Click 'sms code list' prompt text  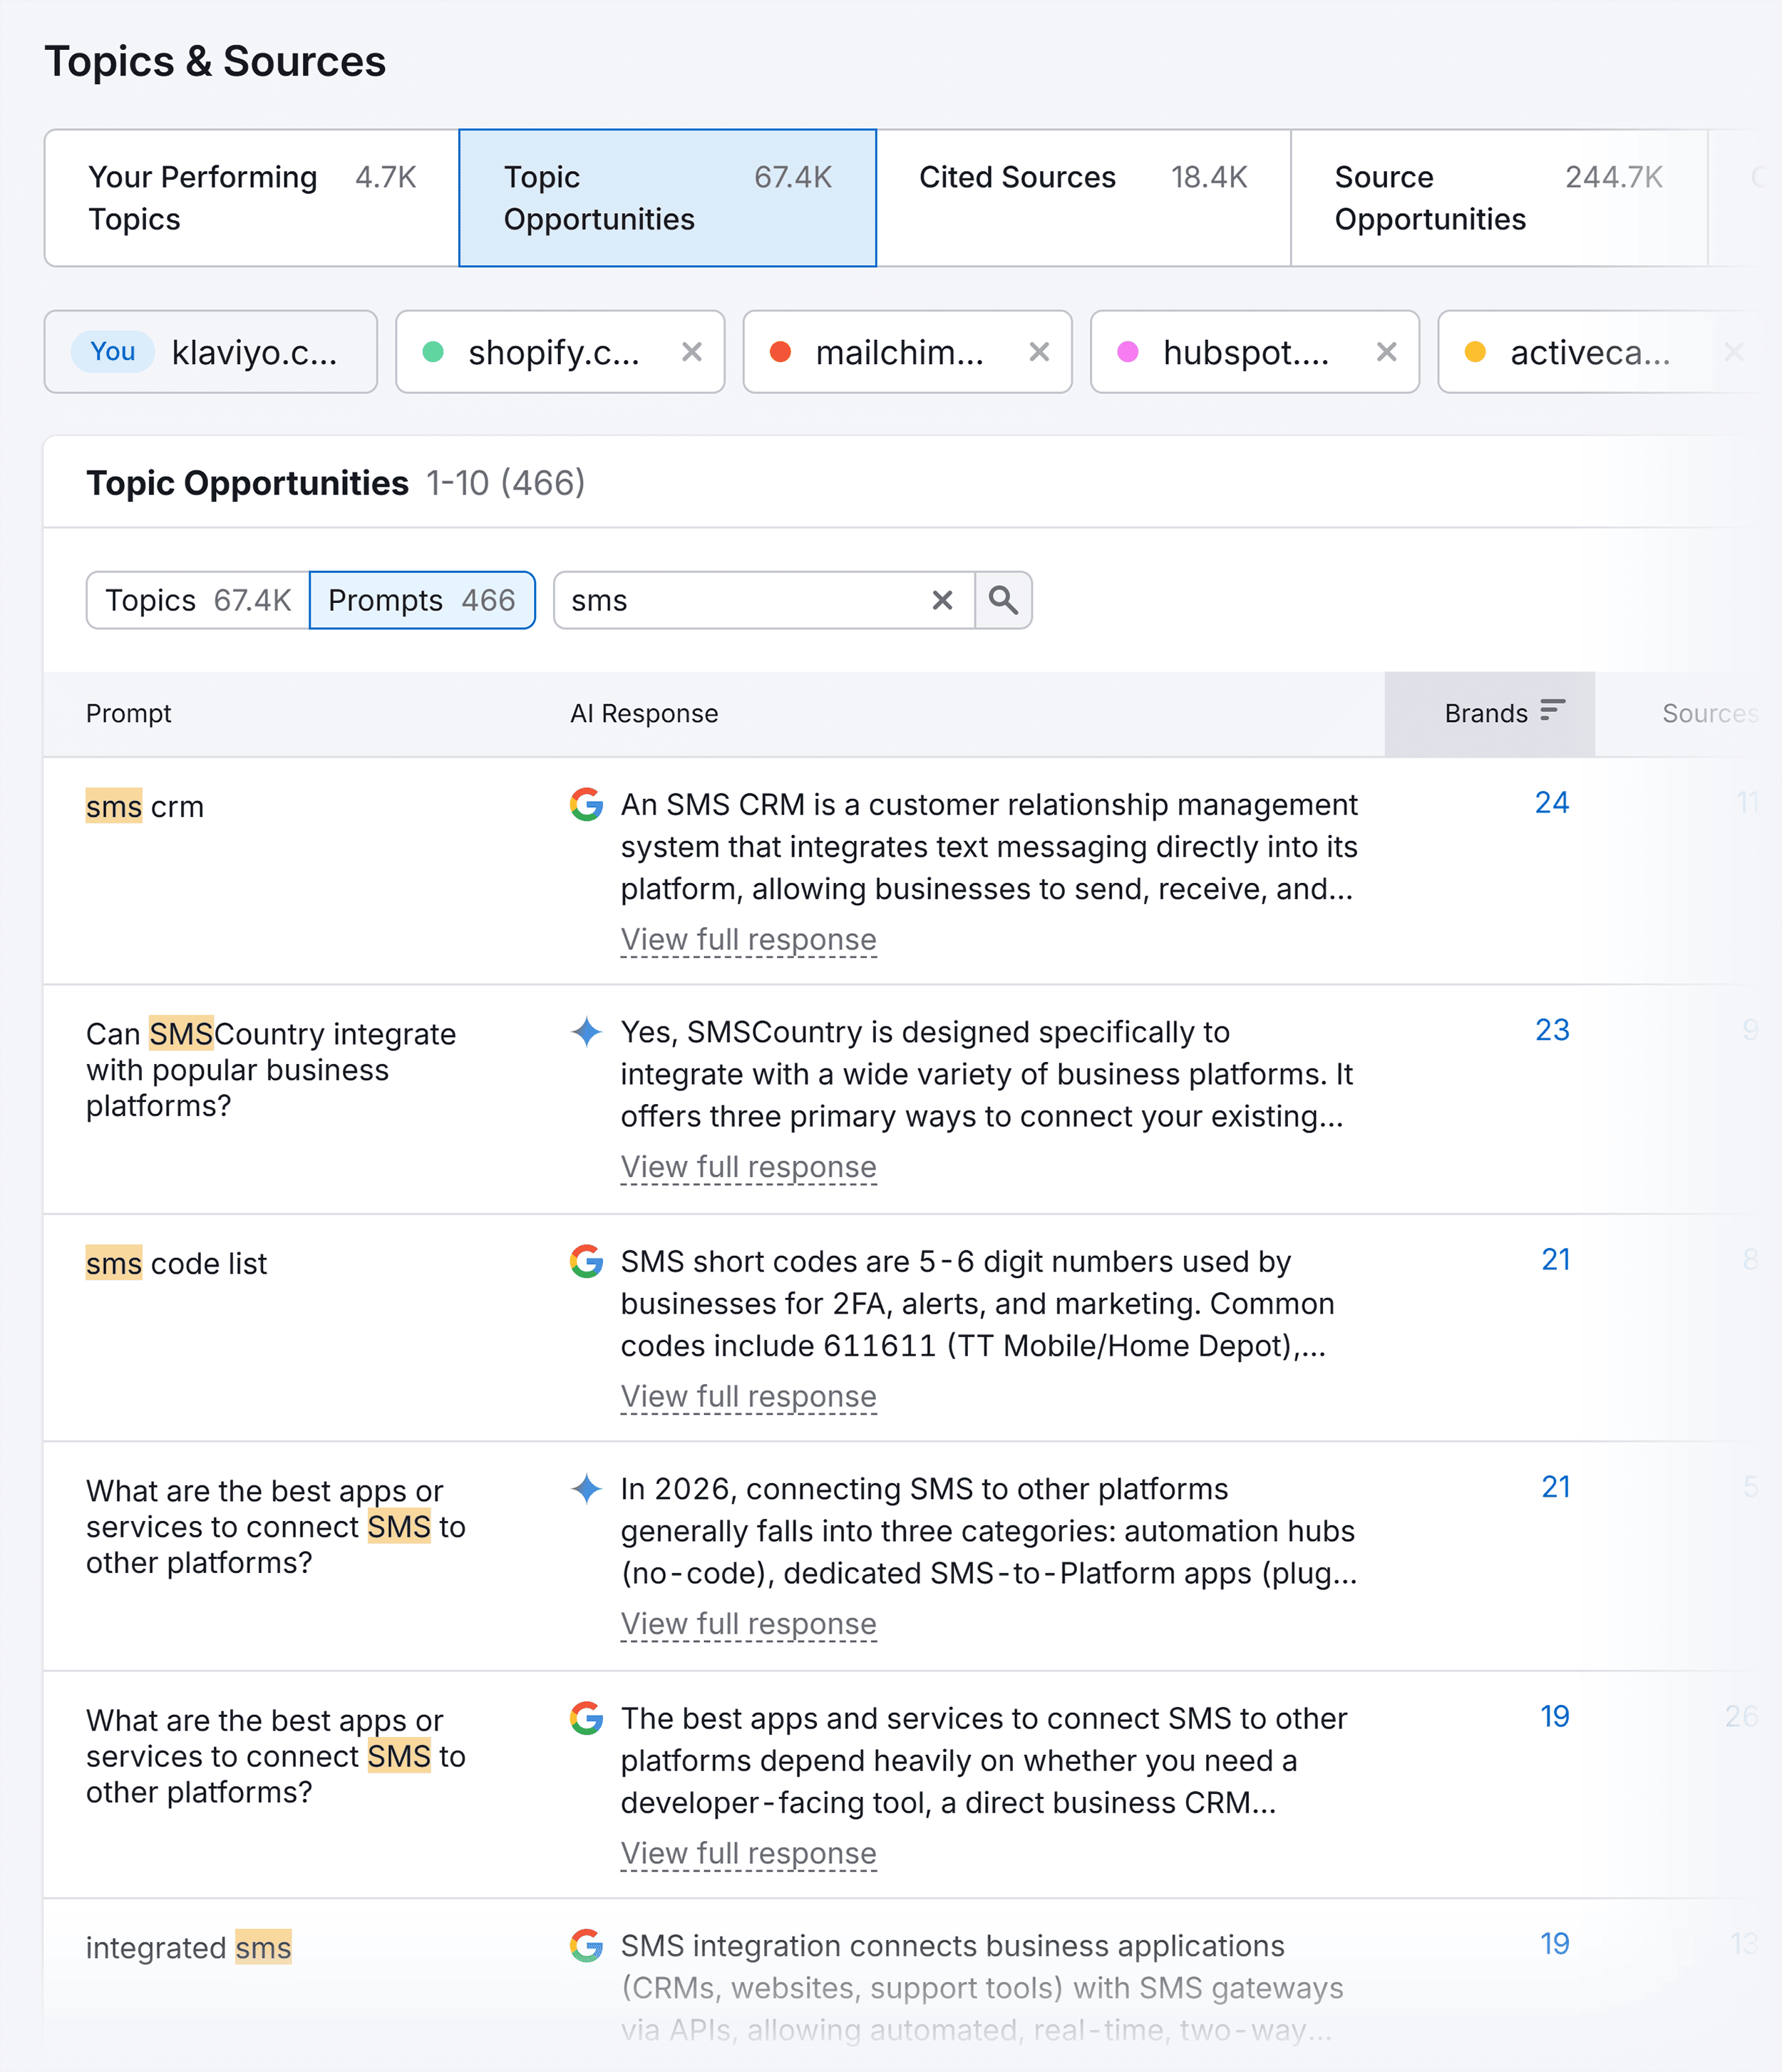tap(177, 1264)
